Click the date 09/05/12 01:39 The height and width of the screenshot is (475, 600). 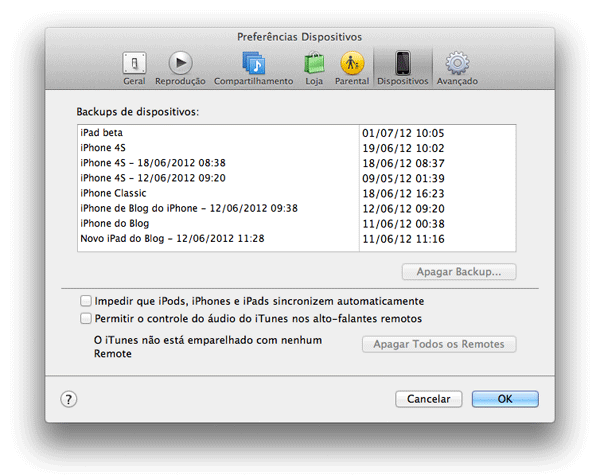click(403, 178)
